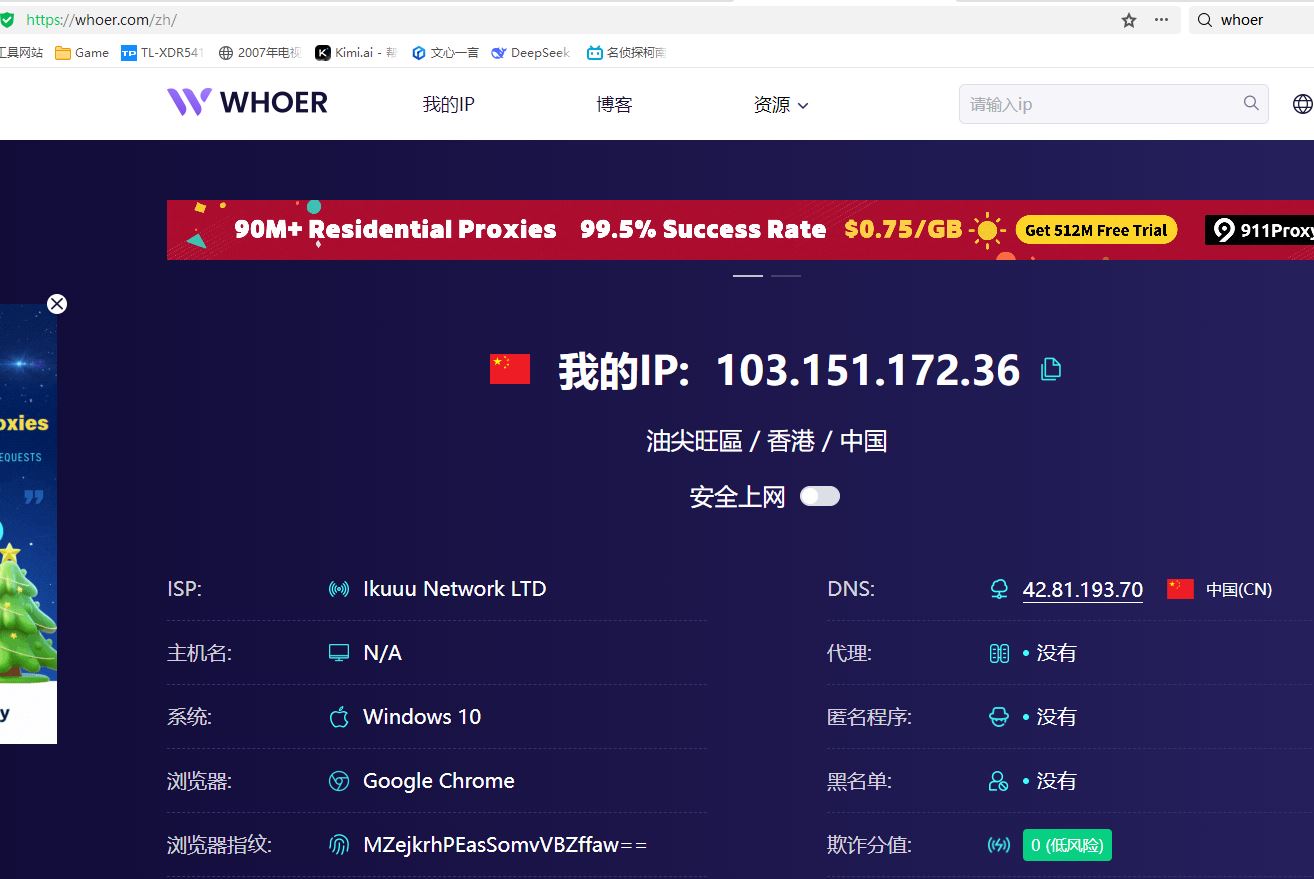Click the 中国(CN) DNS country text
This screenshot has width=1314, height=879.
pos(1239,590)
